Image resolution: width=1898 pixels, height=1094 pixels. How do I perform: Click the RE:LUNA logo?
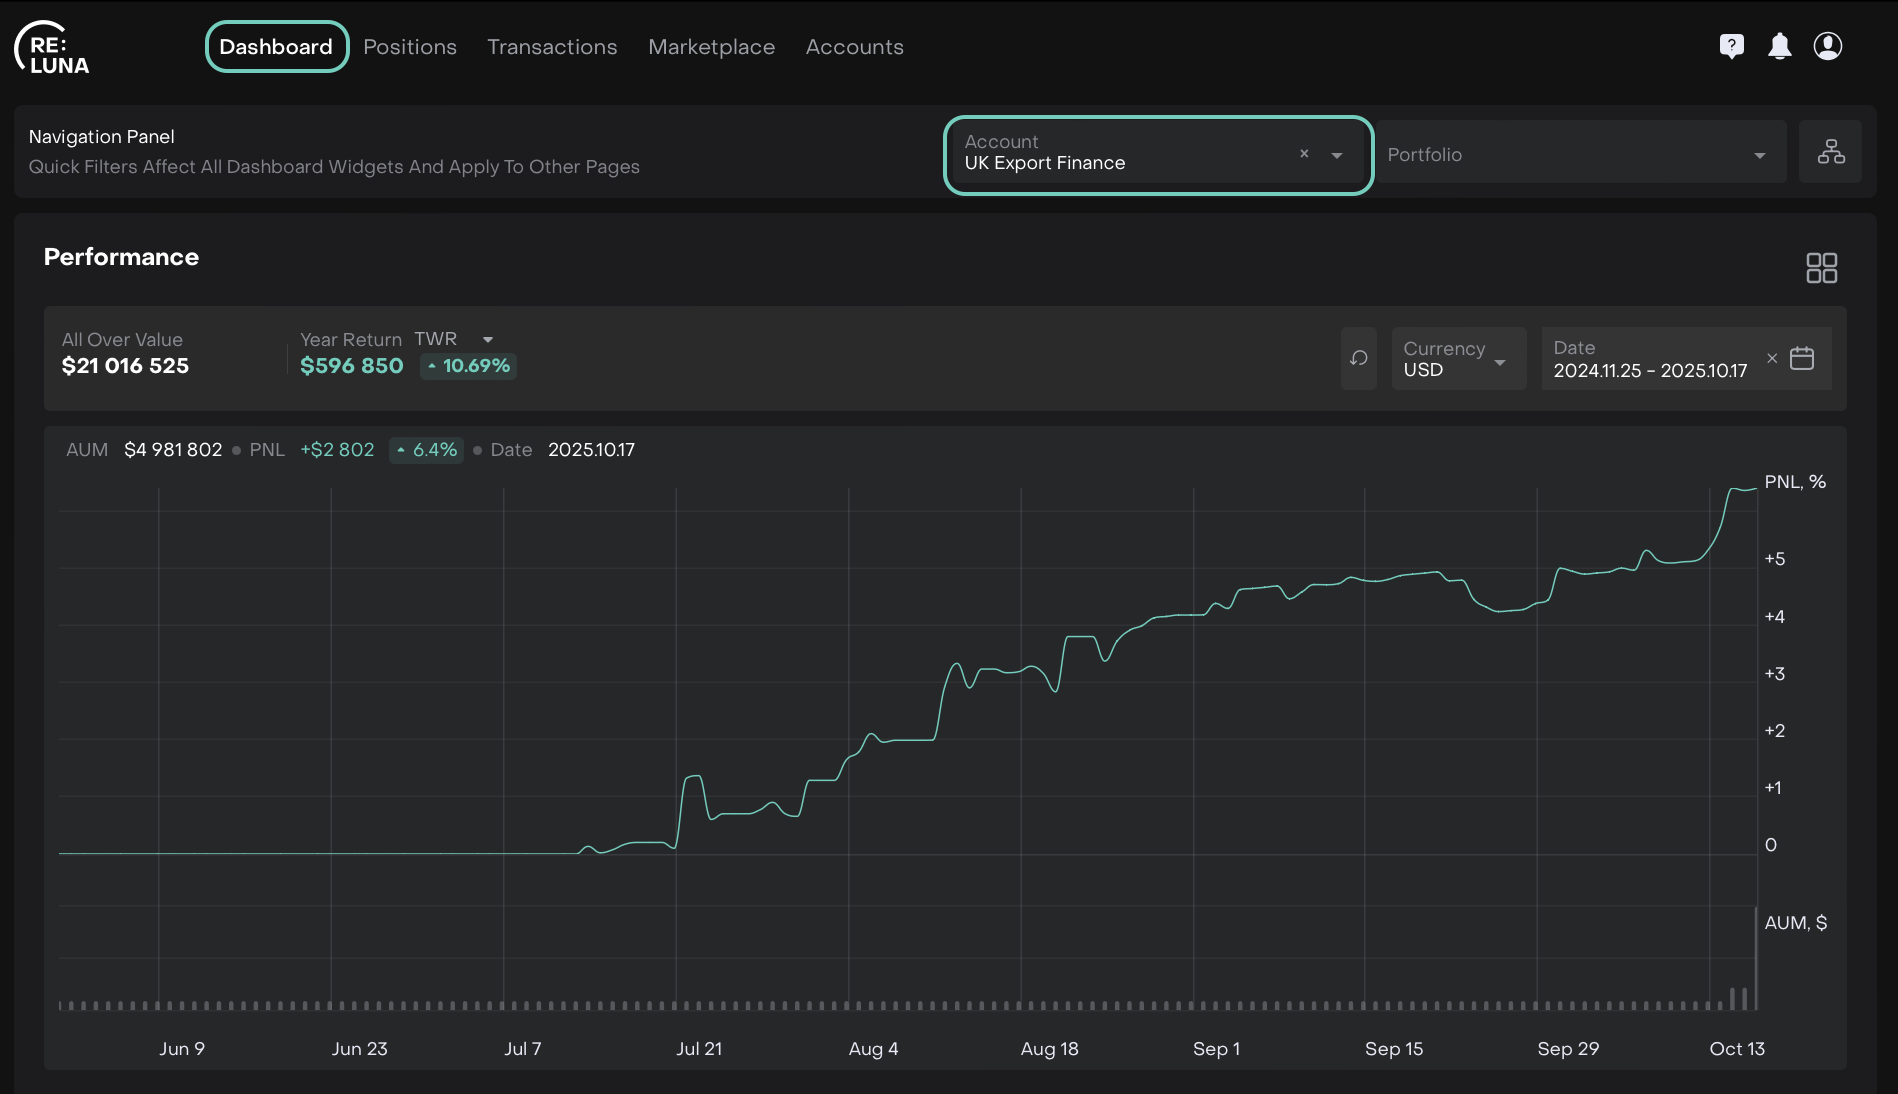pyautogui.click(x=52, y=48)
